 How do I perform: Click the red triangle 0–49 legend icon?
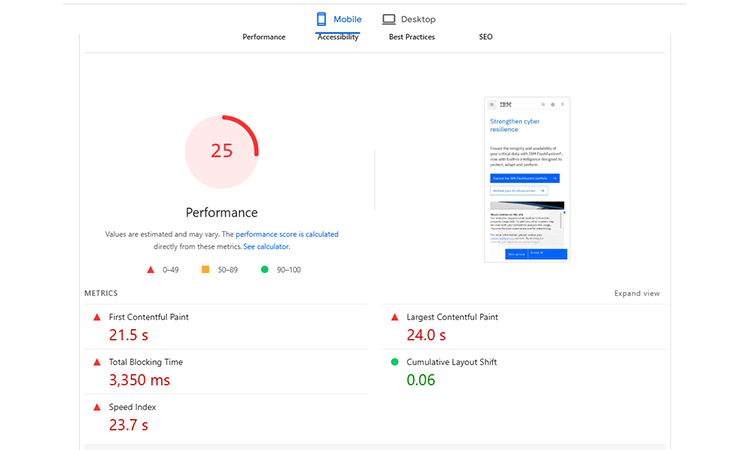tap(150, 270)
